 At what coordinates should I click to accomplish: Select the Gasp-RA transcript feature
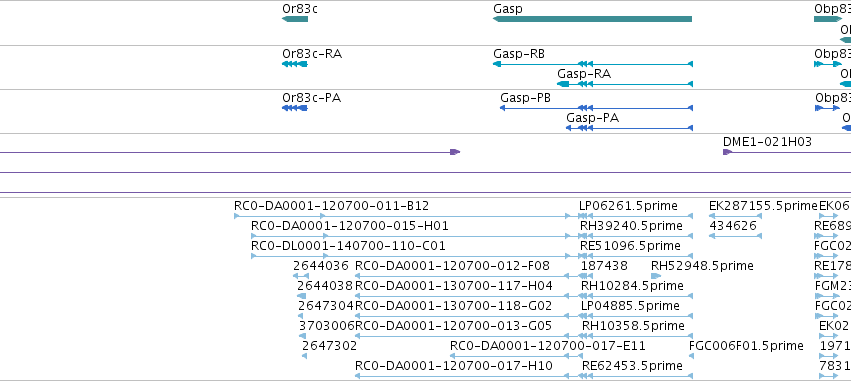[625, 84]
